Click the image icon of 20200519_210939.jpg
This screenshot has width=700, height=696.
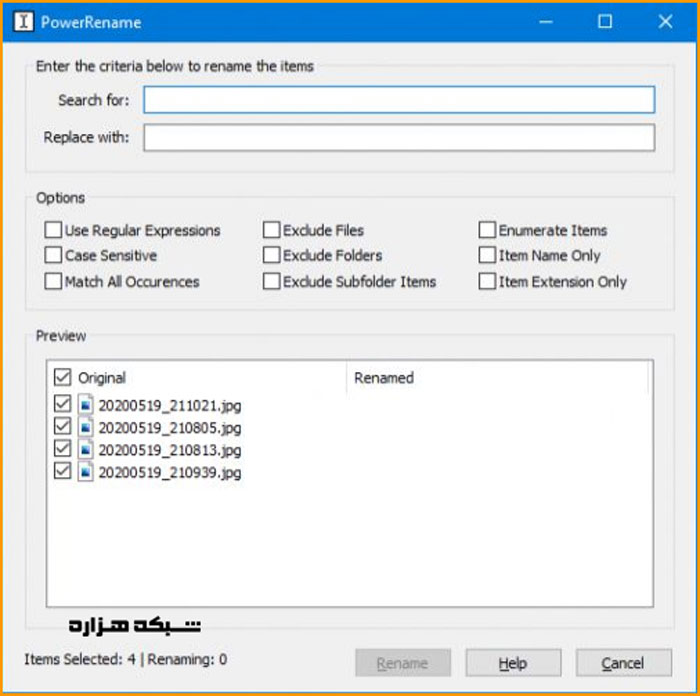click(x=85, y=471)
